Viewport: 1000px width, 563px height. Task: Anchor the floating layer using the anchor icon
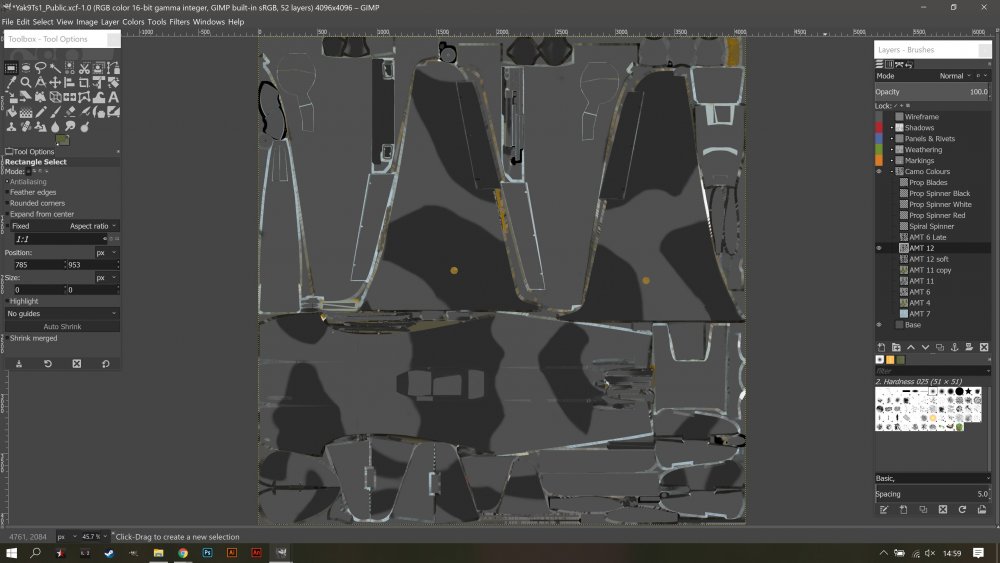[955, 347]
